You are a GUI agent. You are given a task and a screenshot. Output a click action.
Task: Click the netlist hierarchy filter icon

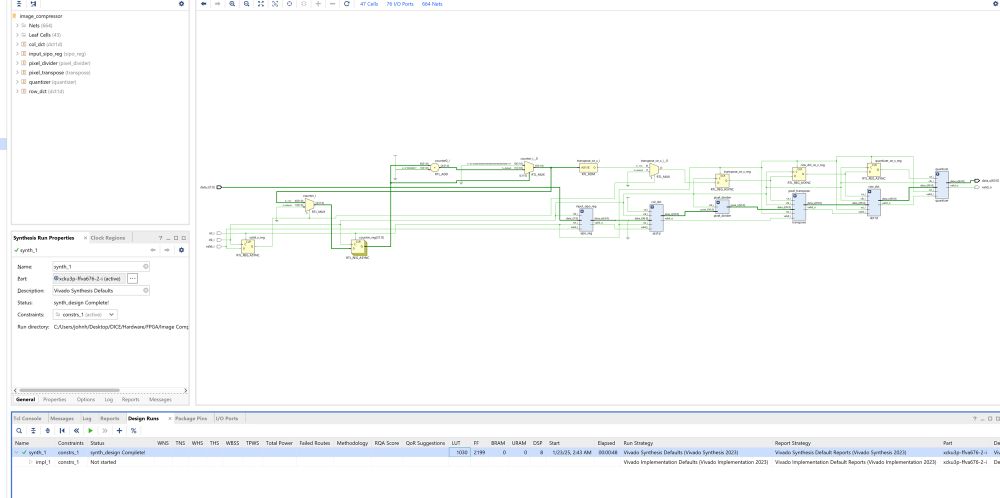pyautogui.click(x=33, y=4)
